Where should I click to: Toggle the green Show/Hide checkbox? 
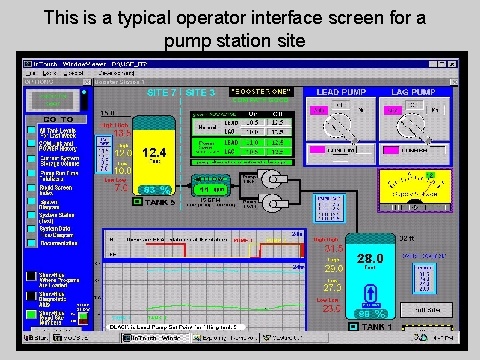[31, 315]
